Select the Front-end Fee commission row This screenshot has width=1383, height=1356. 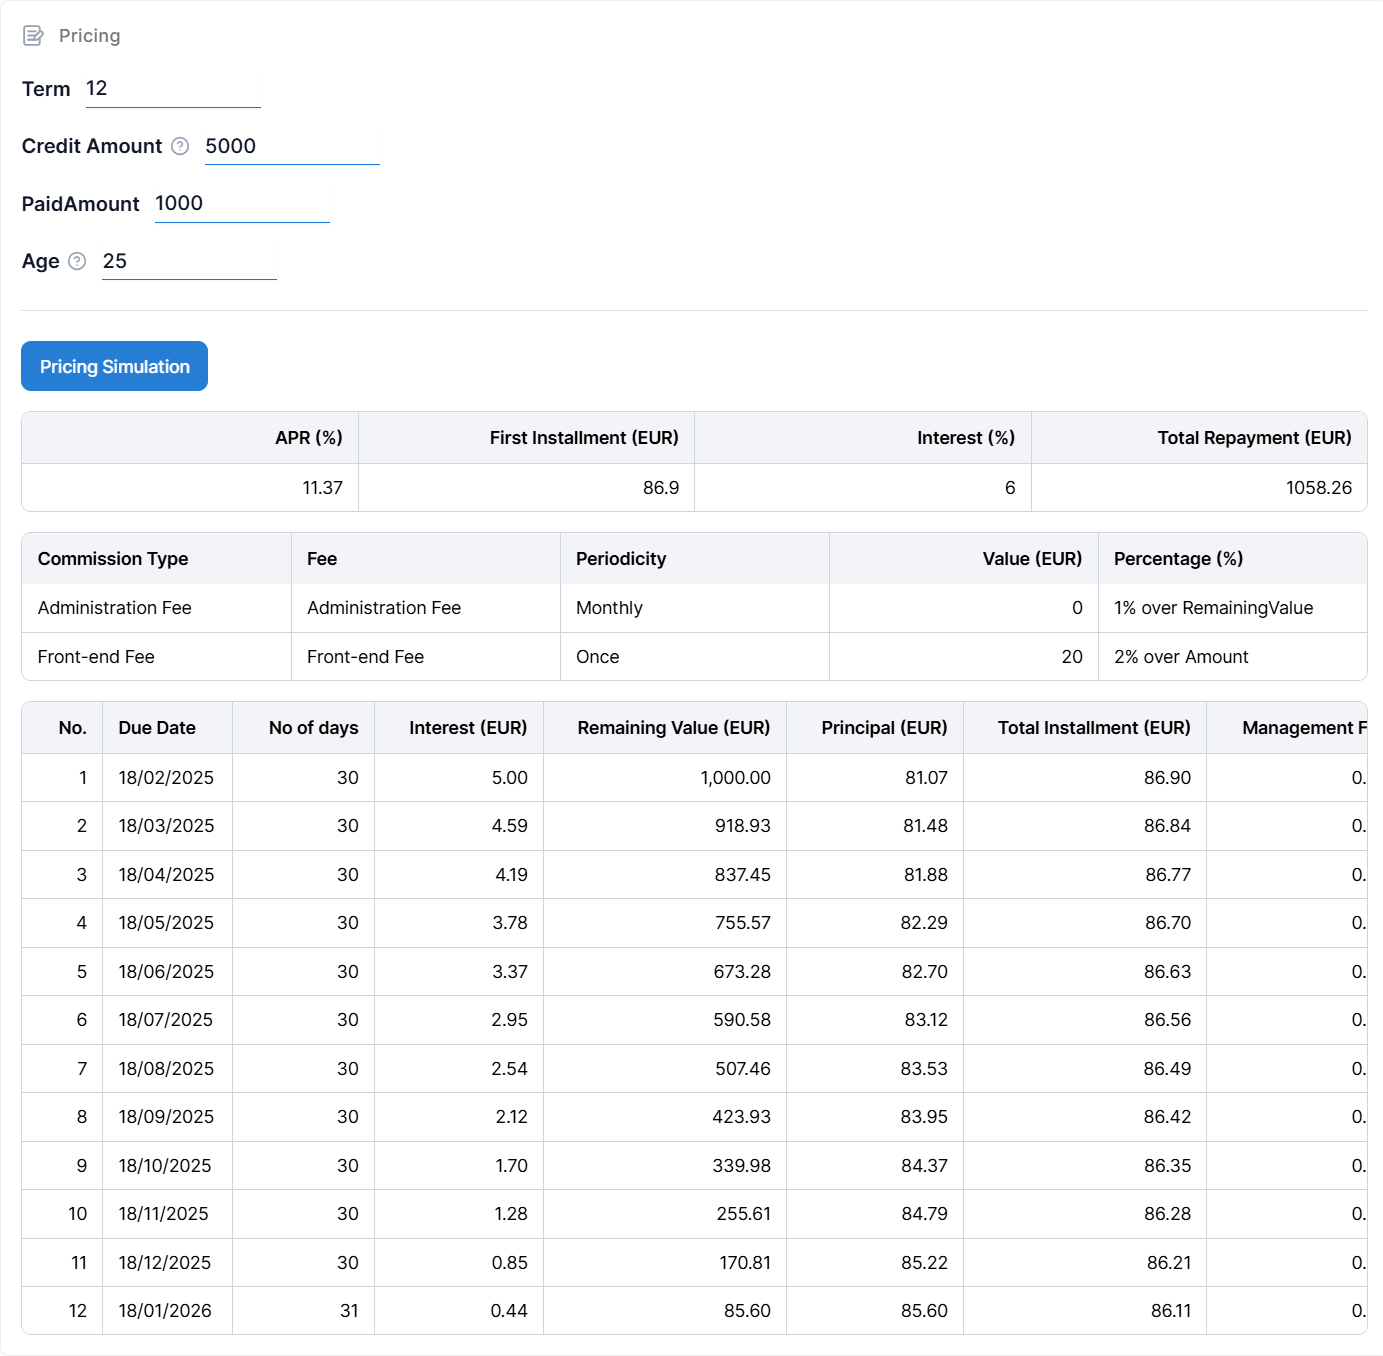pos(96,657)
